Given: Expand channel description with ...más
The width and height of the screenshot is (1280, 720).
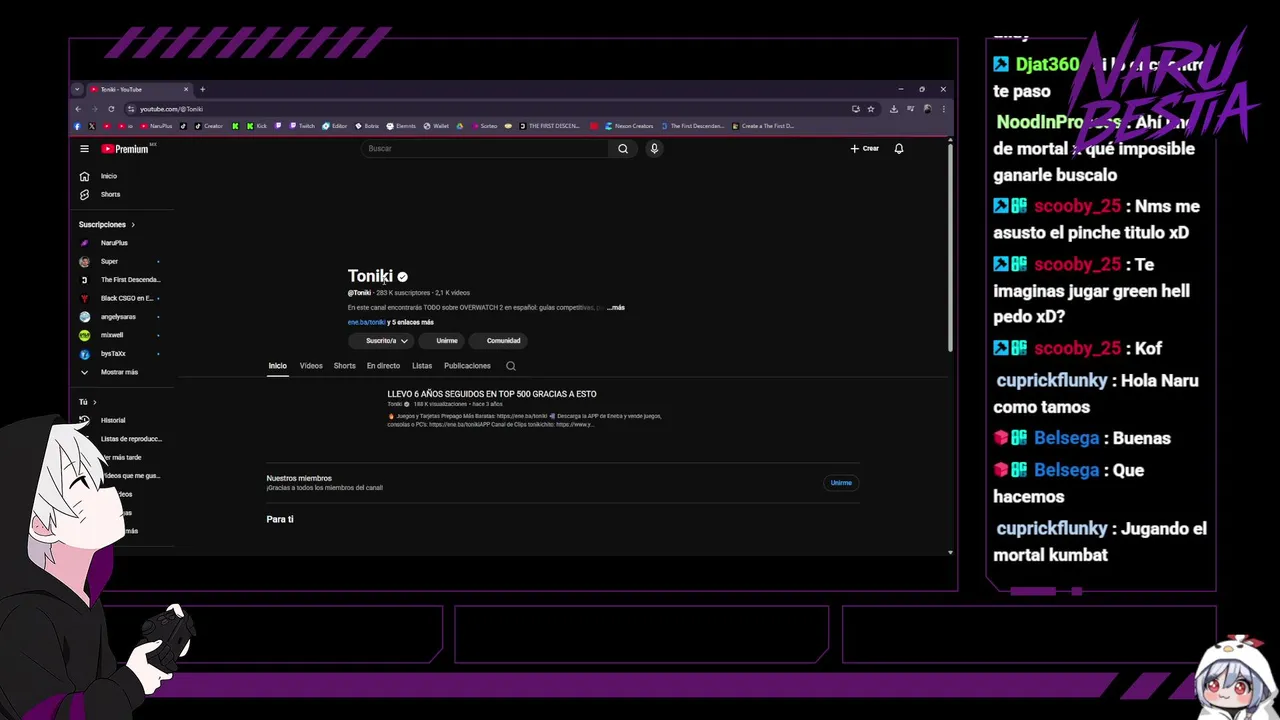Looking at the screenshot, I should (616, 308).
